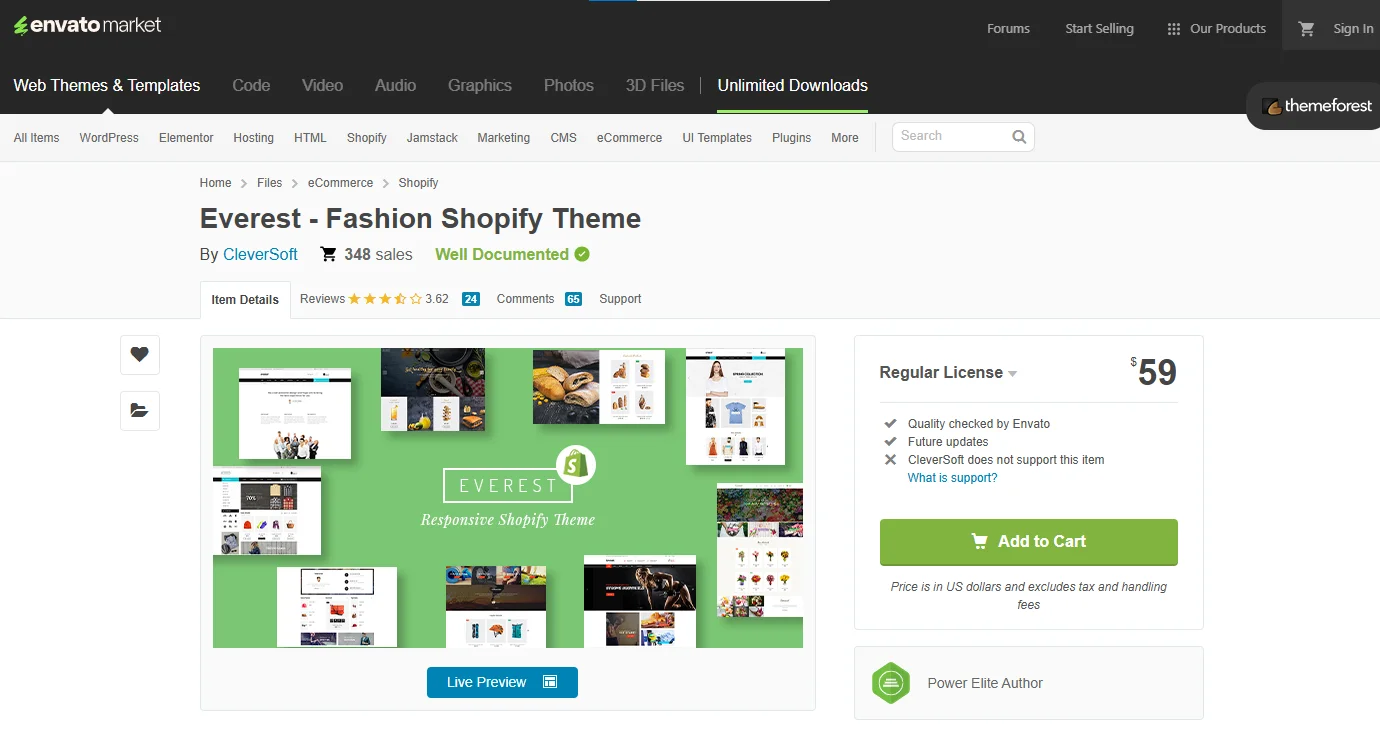Click the Shopify bag logo on preview

575,464
